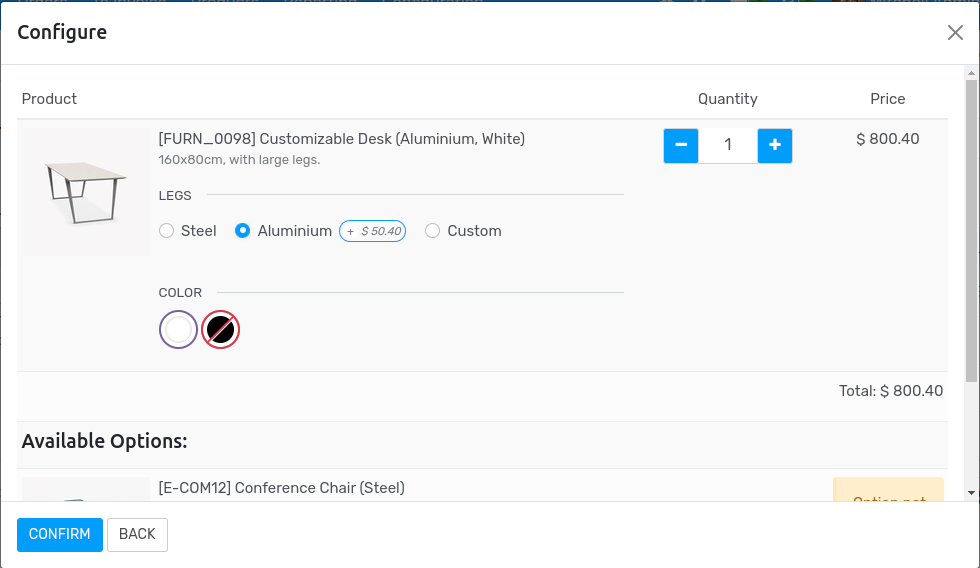Click the Customizable Desk product image
The image size is (980, 568).
(x=84, y=192)
